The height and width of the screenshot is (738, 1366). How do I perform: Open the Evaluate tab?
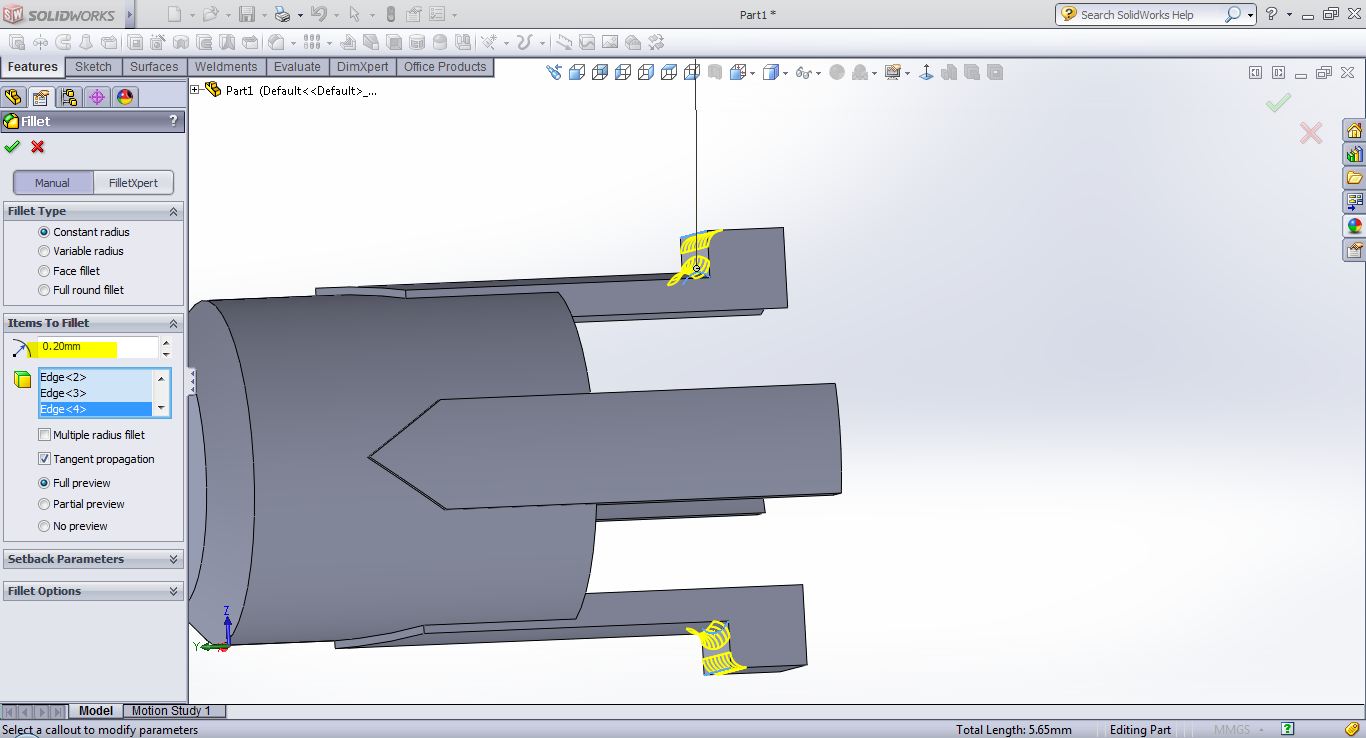297,67
